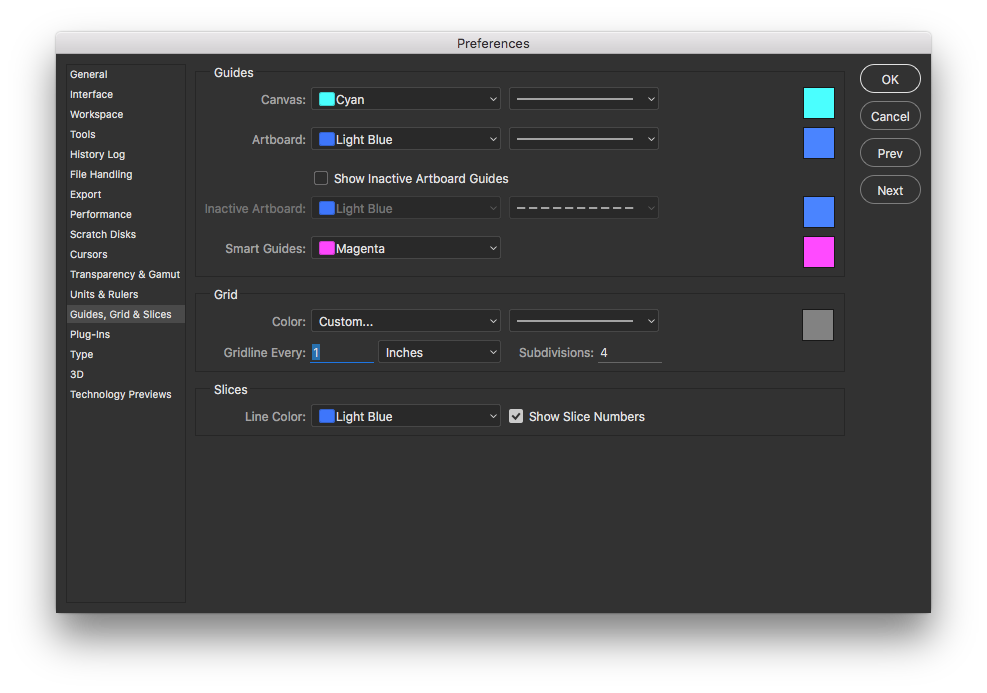The height and width of the screenshot is (693, 987).
Task: Click the cyan Canvas guide color swatch
Action: 818,103
